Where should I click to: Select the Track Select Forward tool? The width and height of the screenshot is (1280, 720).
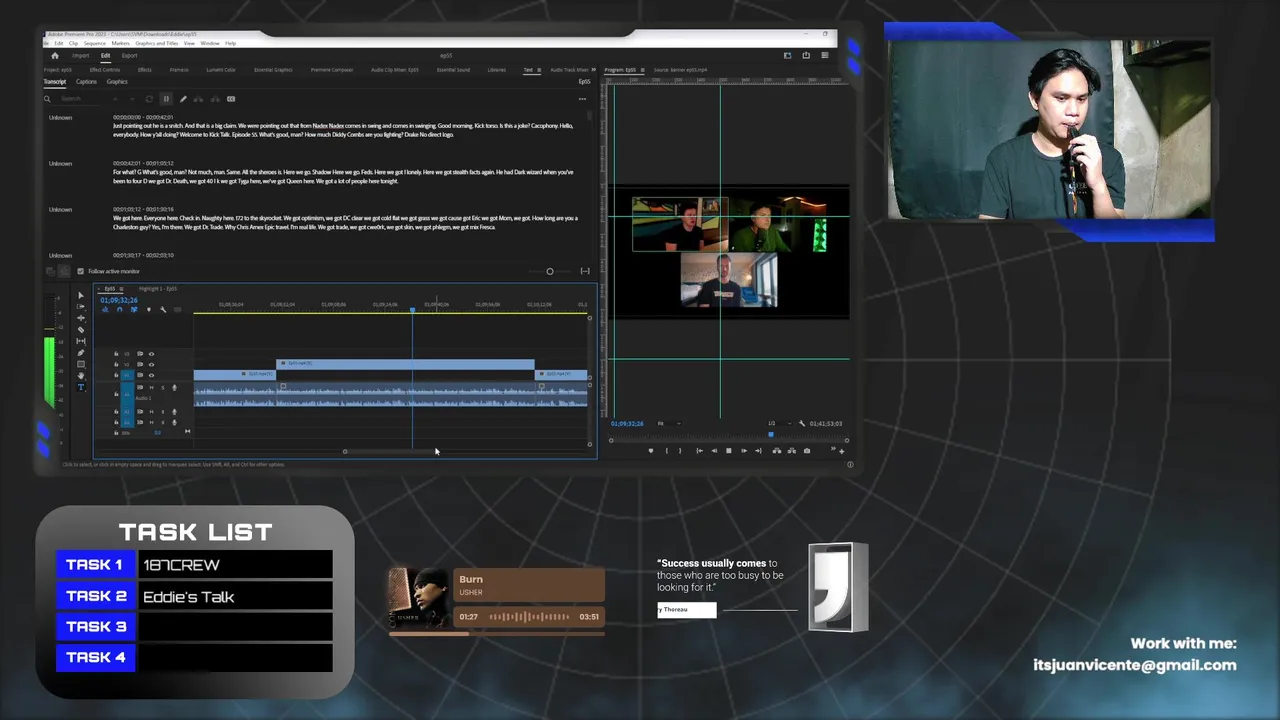pos(81,307)
